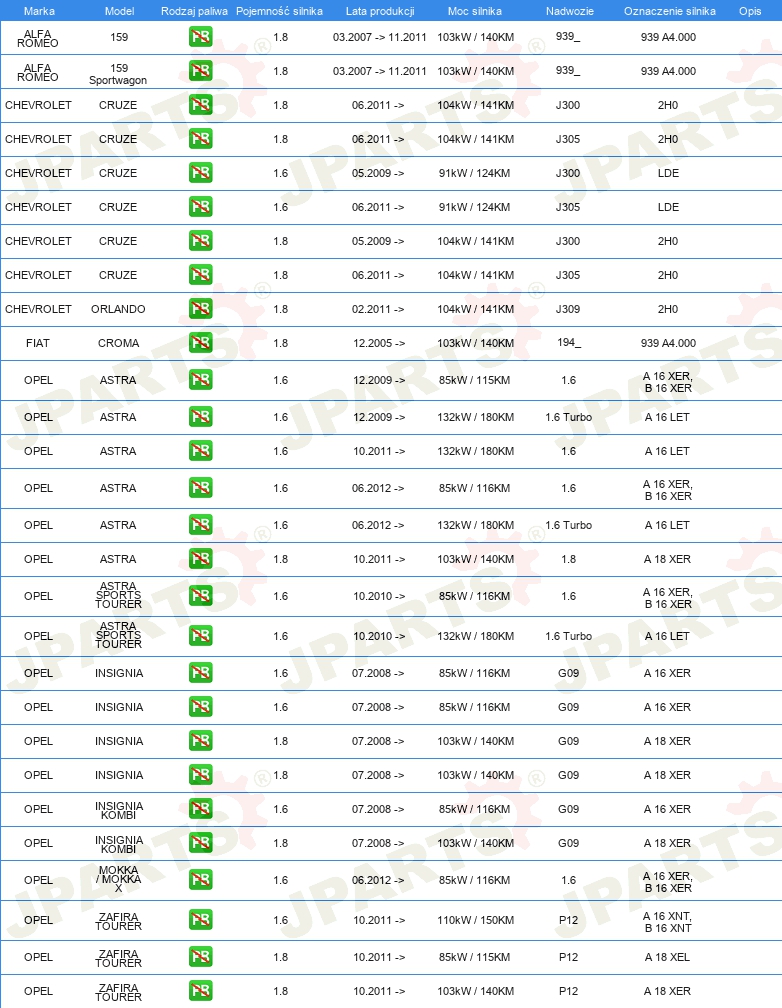Click fuel icon for Zafira Tourer 110kW / 150KM
Viewport: 782px width, 1008px height.
pyautogui.click(x=201, y=920)
